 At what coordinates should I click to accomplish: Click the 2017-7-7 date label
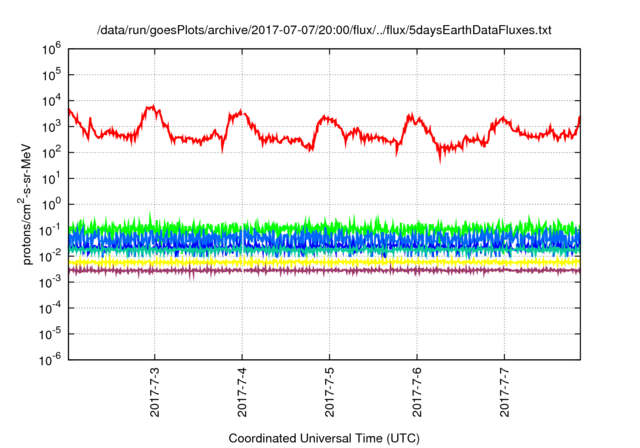(x=504, y=392)
